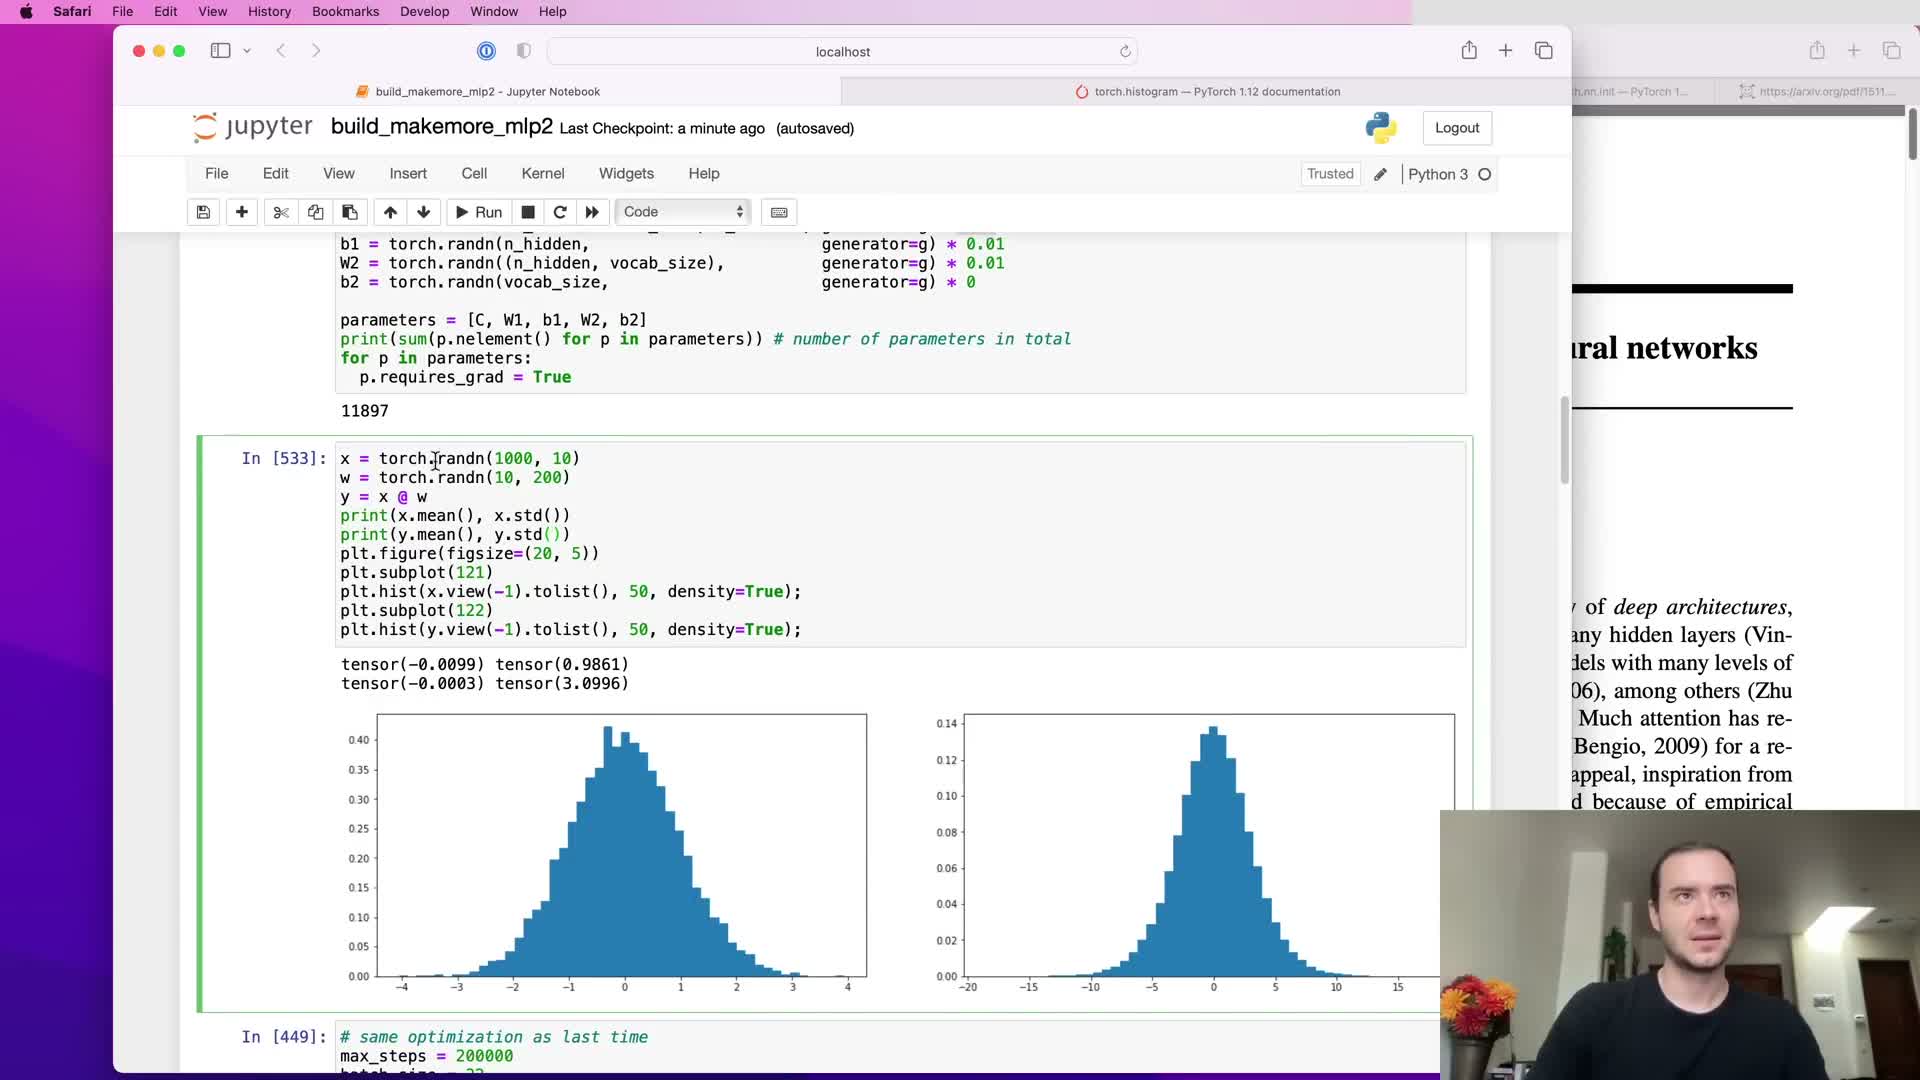Open the Kernel menu
The height and width of the screenshot is (1080, 1920).
(x=542, y=174)
